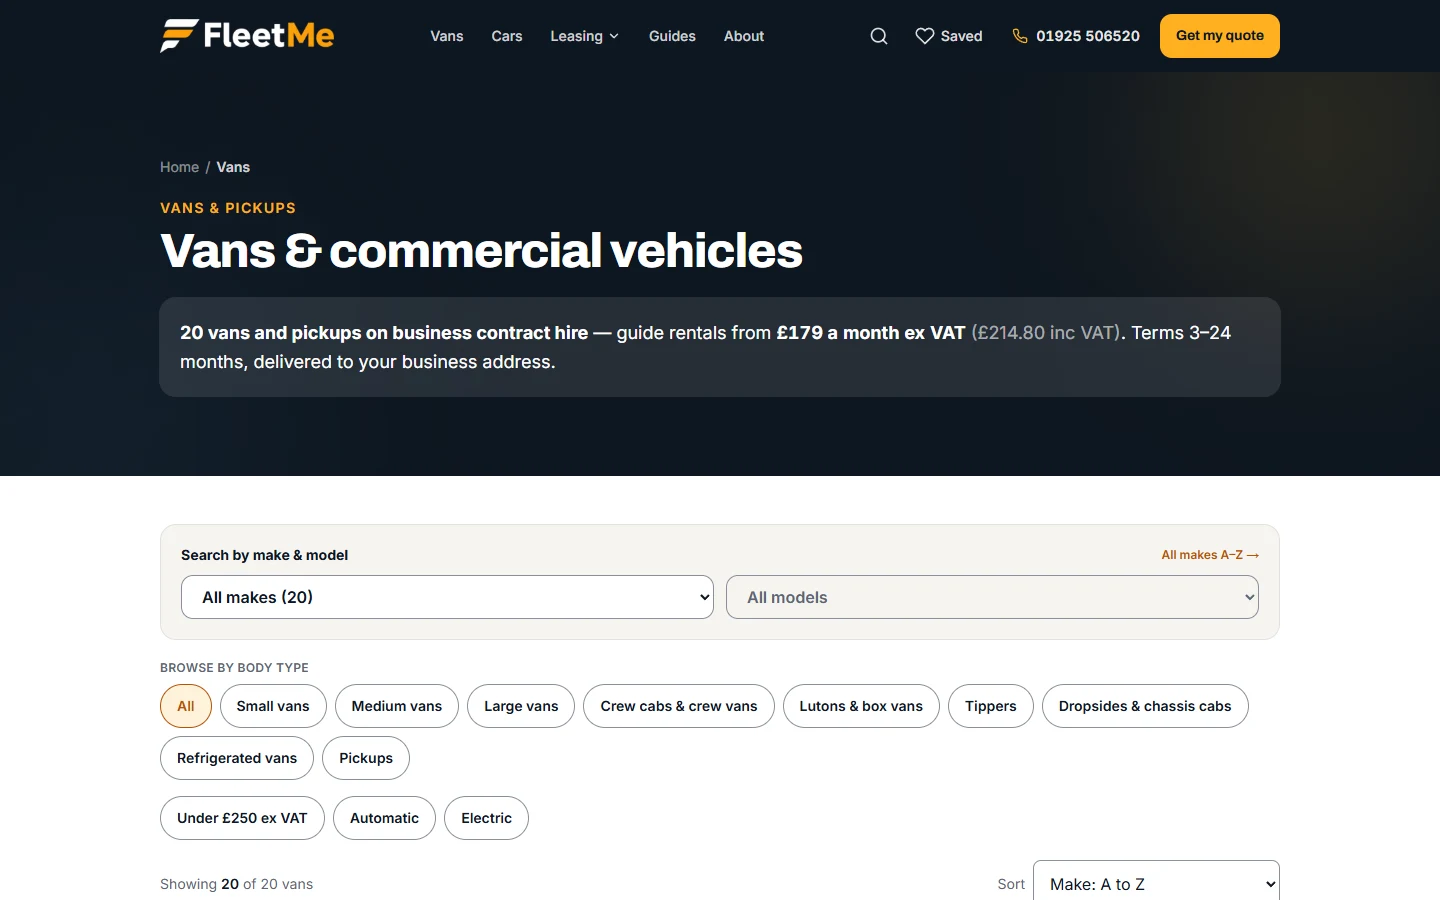Filter by Pickups body type
1440x900 pixels.
coord(366,758)
